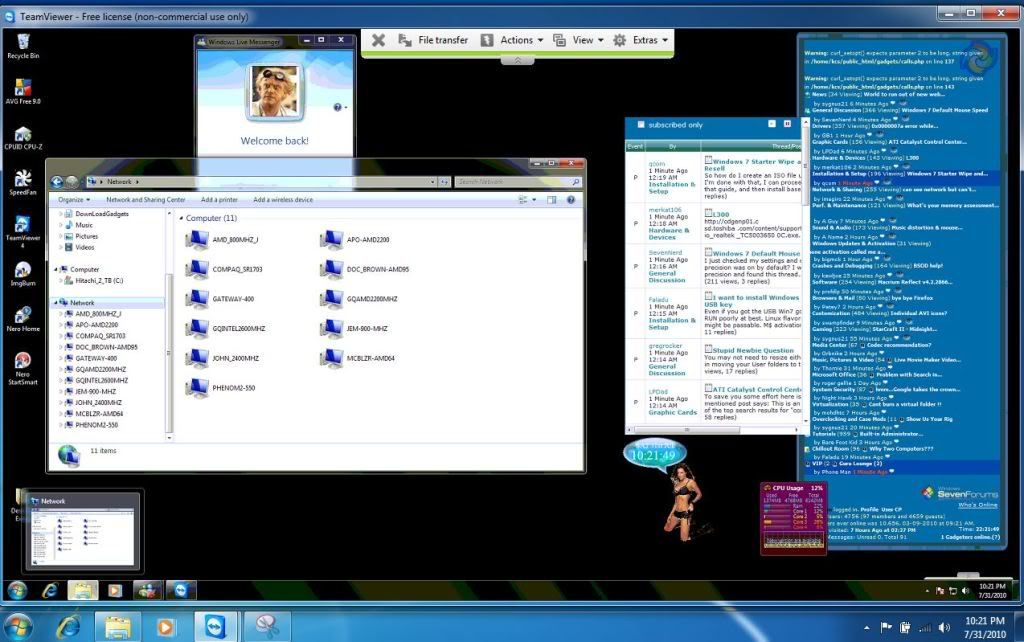Click Add a printer in the Explorer toolbar
This screenshot has height=642, width=1024.
click(219, 200)
